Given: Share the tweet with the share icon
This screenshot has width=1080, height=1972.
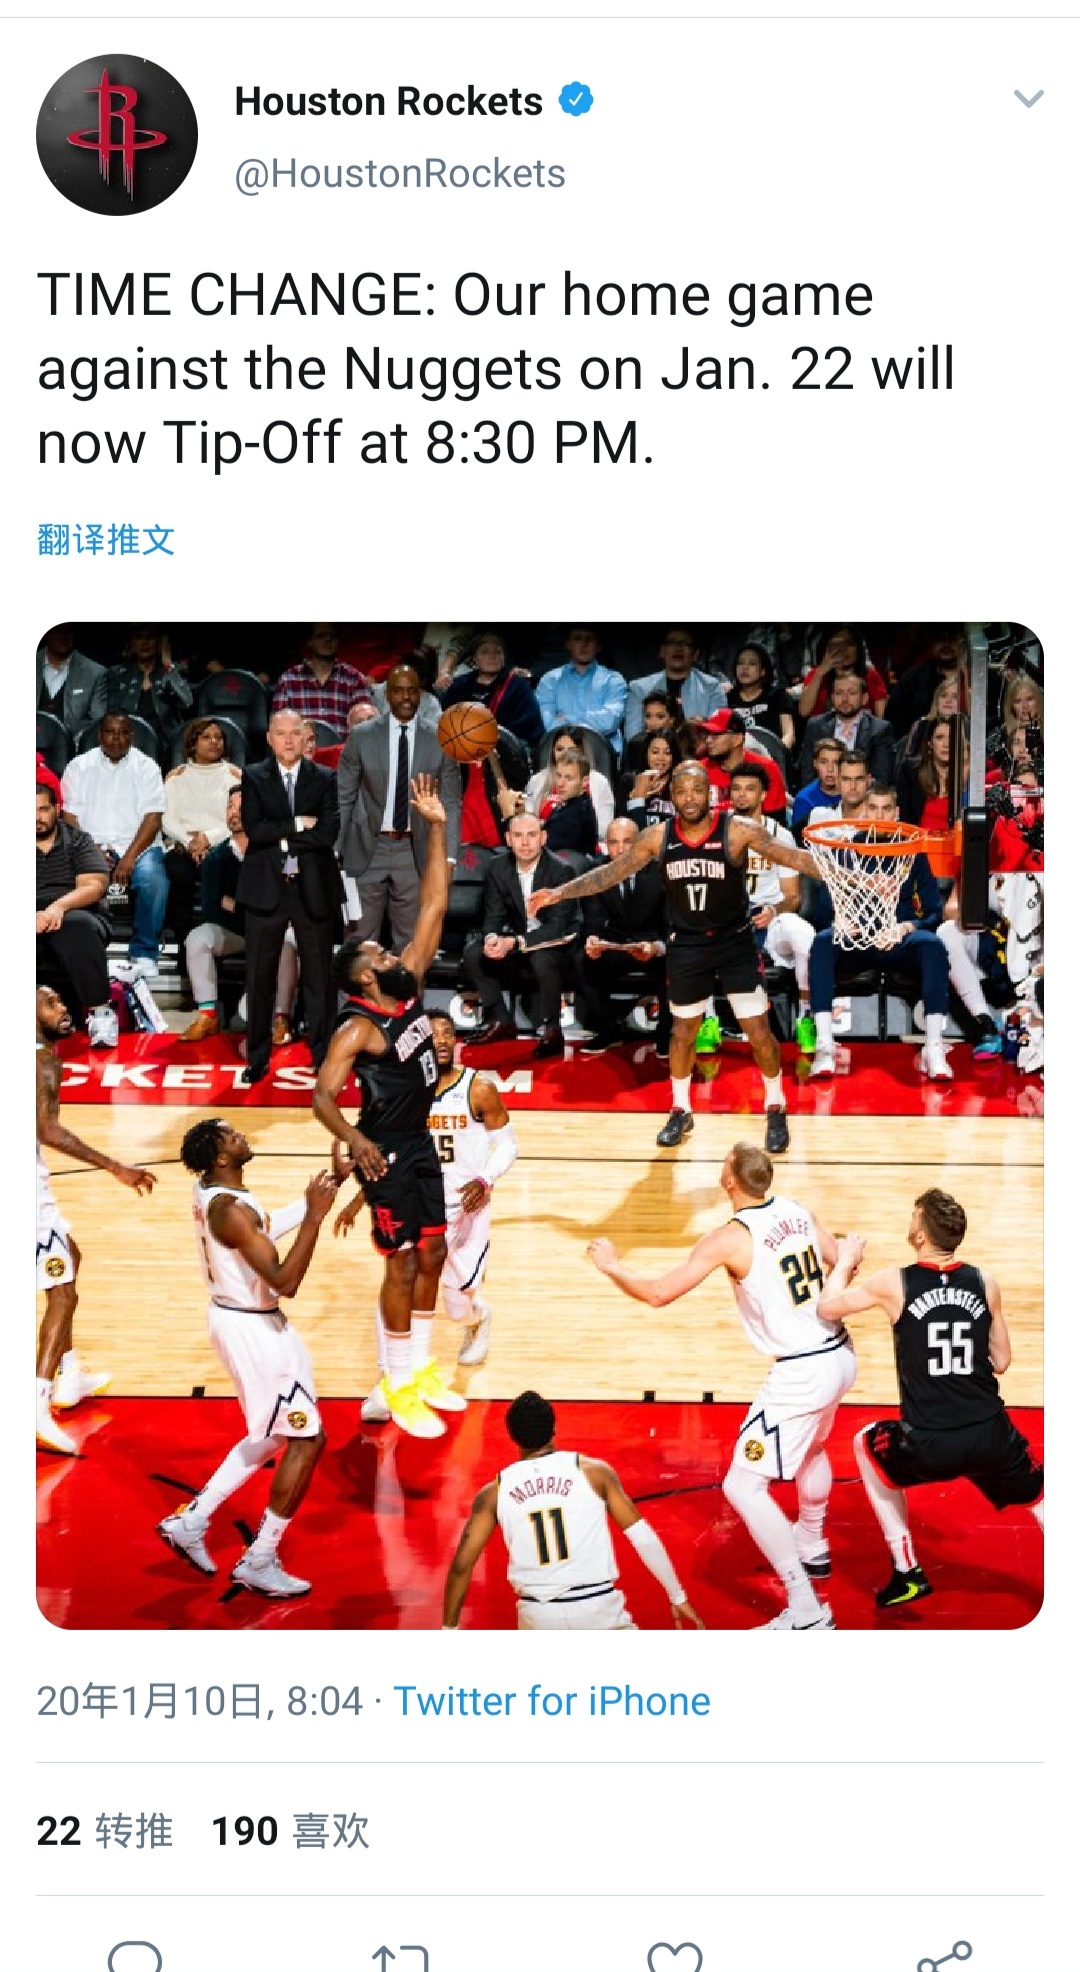Looking at the screenshot, I should click(x=945, y=1955).
